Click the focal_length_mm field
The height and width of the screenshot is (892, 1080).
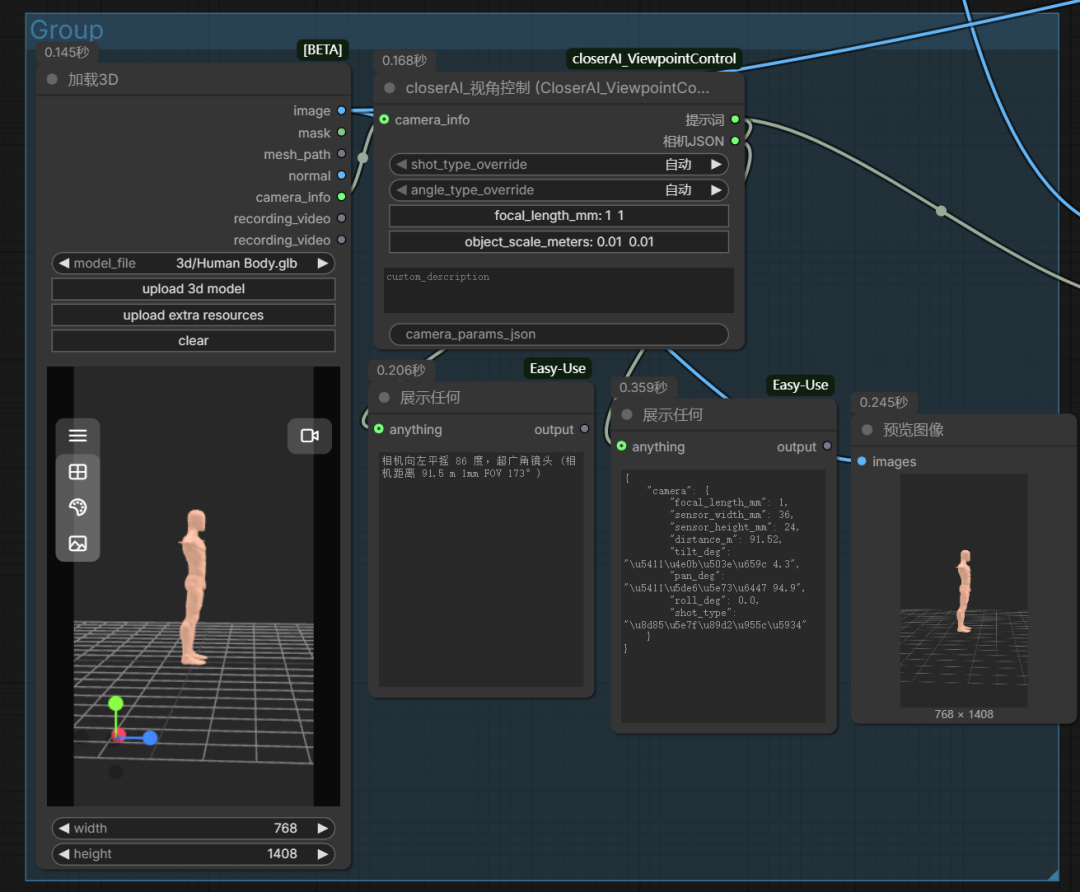(559, 216)
